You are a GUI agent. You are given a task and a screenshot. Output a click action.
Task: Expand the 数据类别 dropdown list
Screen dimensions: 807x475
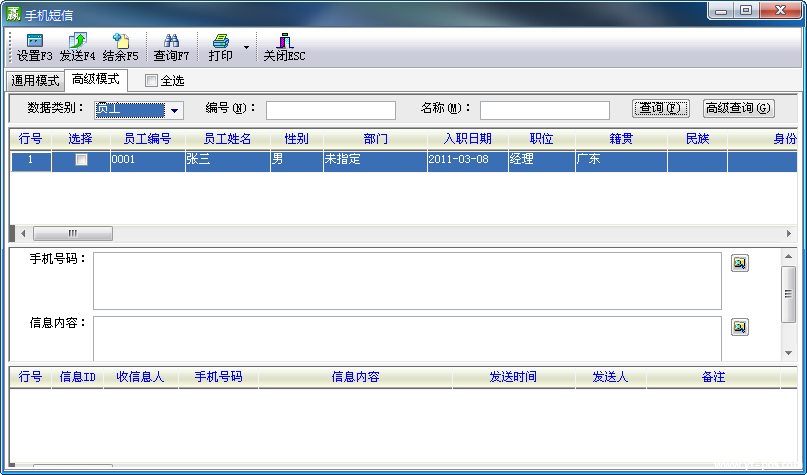point(174,110)
